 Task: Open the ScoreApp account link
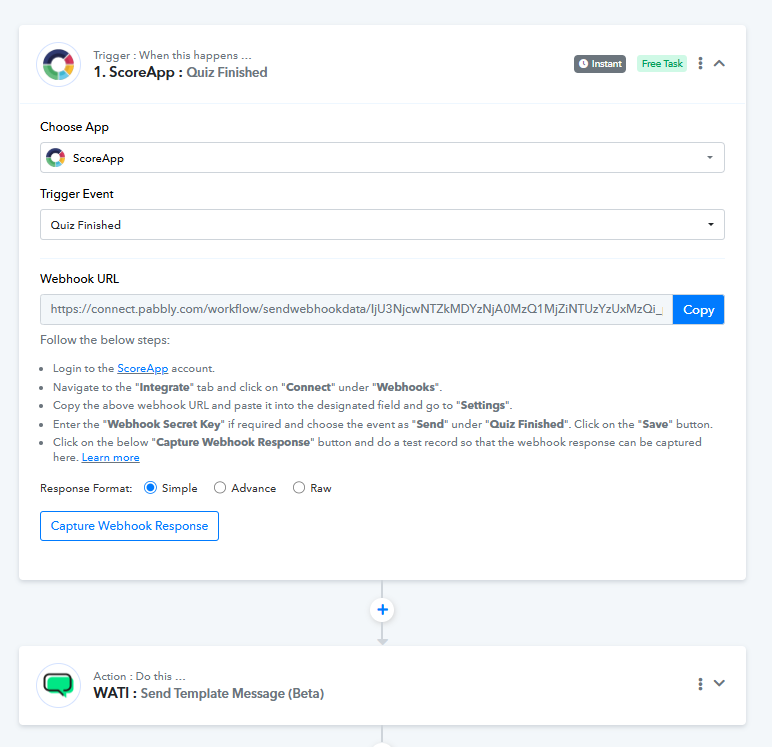click(x=137, y=368)
